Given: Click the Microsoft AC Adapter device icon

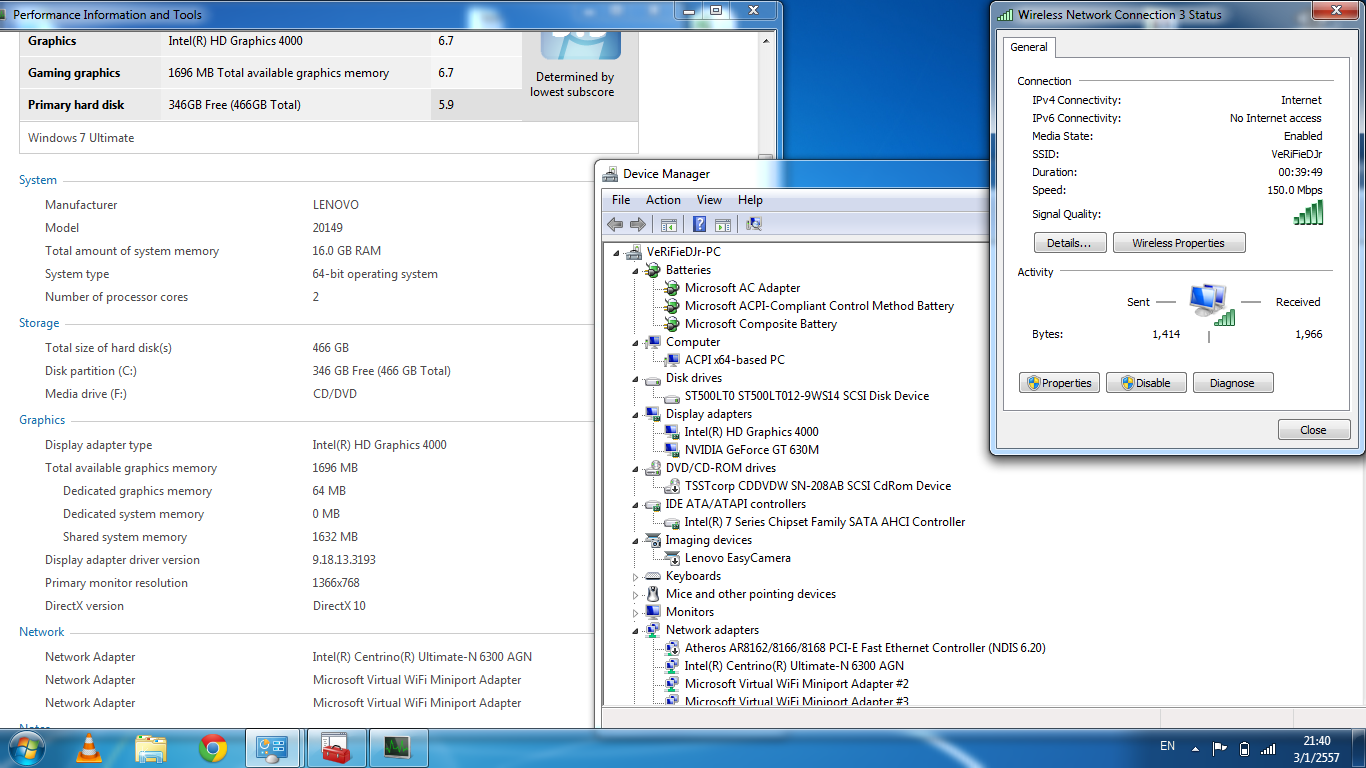Looking at the screenshot, I should 672,288.
